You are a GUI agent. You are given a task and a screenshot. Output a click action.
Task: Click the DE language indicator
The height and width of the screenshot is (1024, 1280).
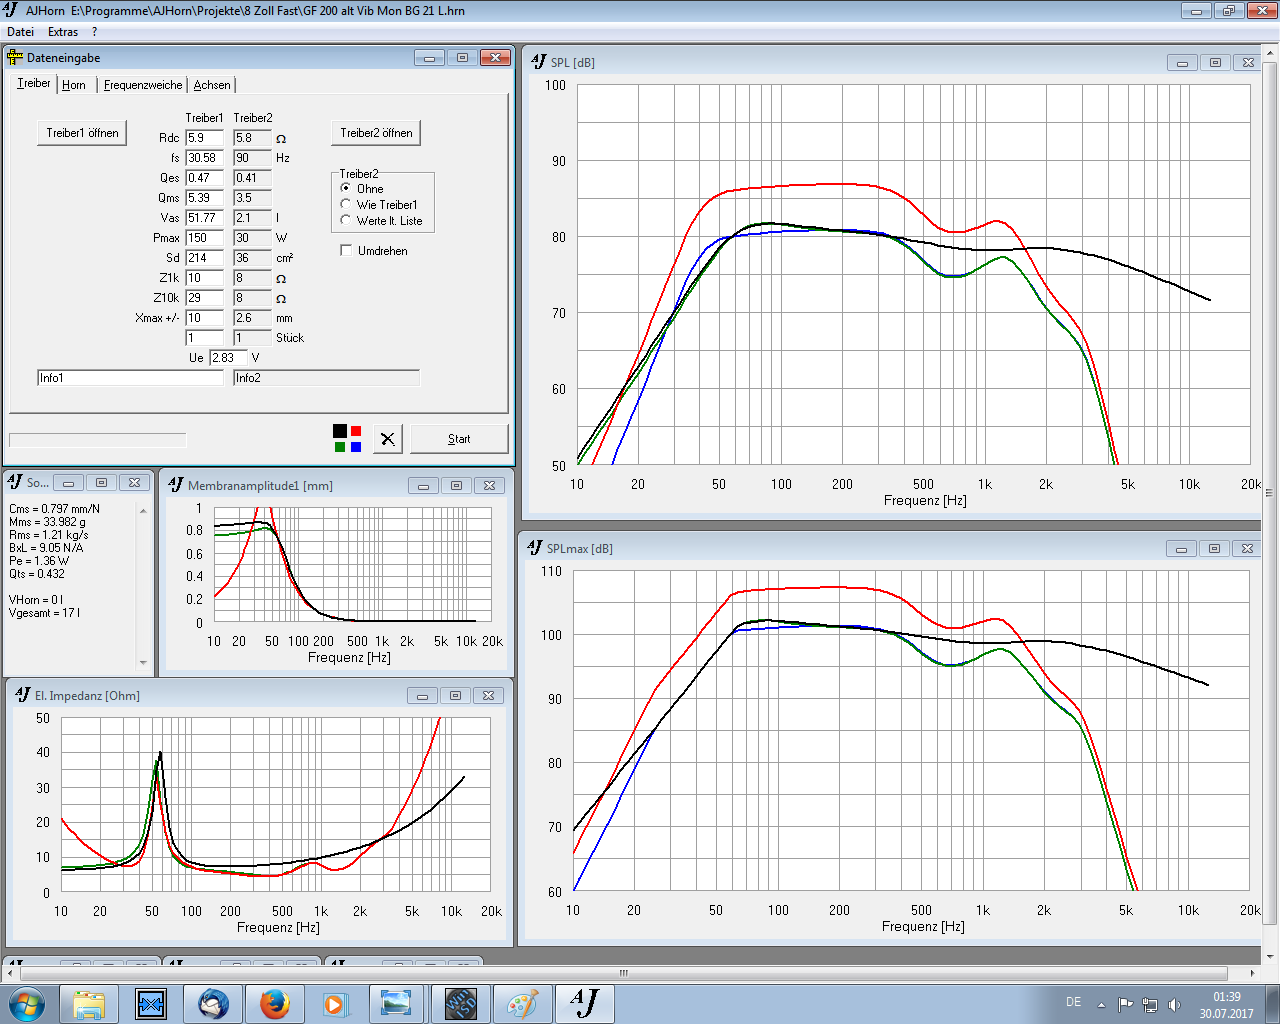tap(1073, 1002)
